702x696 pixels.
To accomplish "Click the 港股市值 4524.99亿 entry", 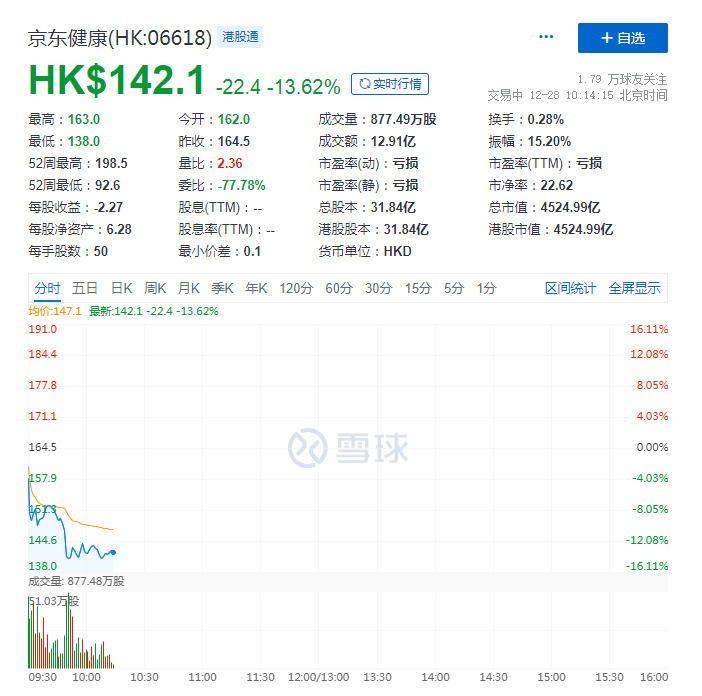I will pyautogui.click(x=551, y=229).
